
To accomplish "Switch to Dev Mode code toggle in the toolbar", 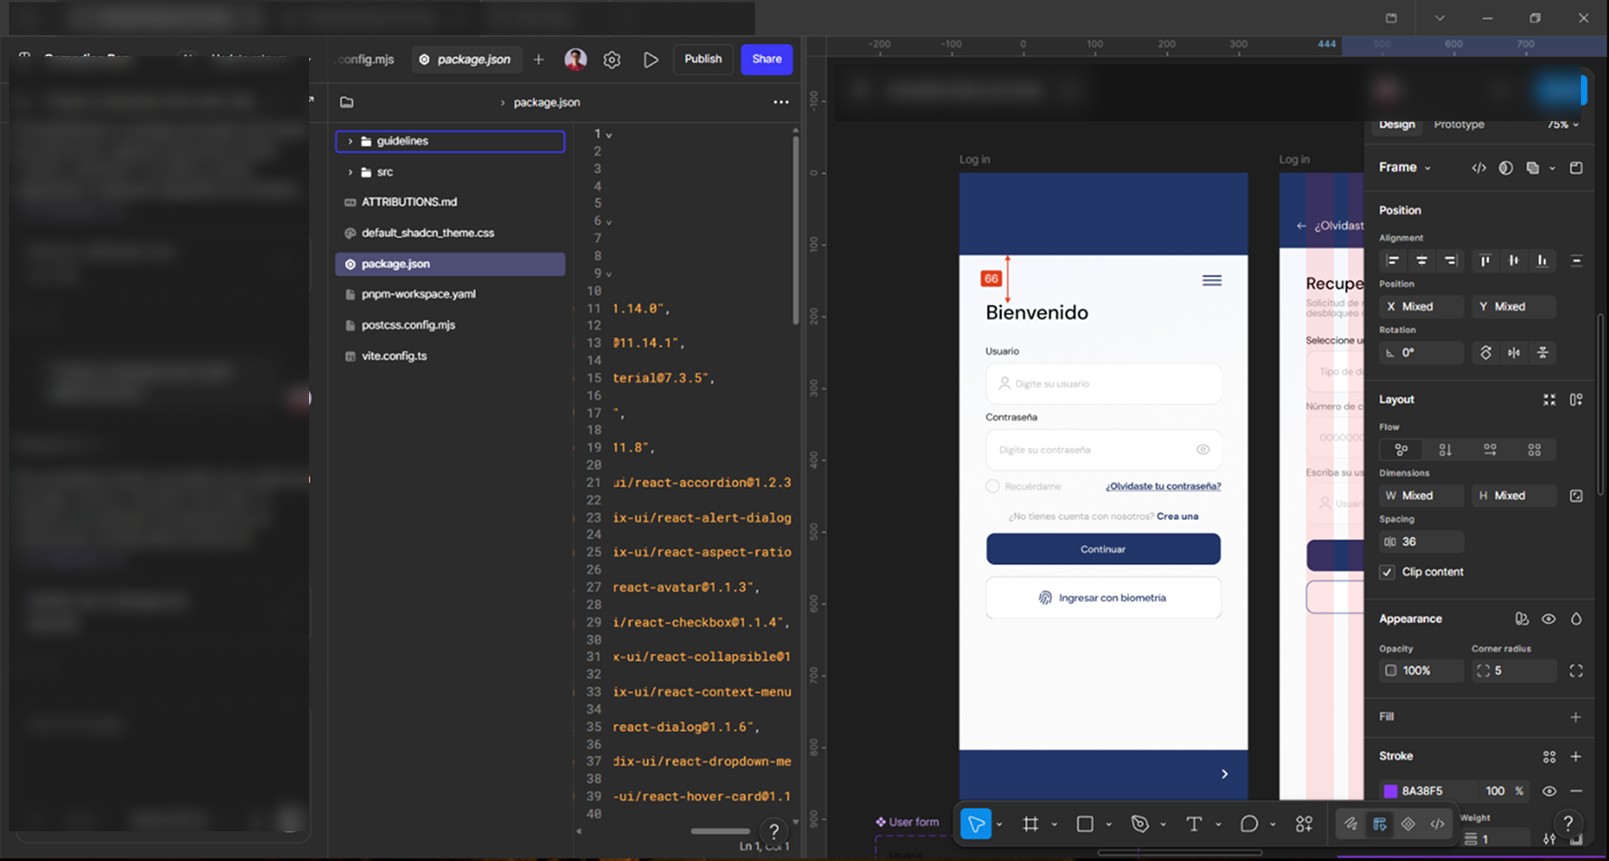I will click(x=1437, y=824).
